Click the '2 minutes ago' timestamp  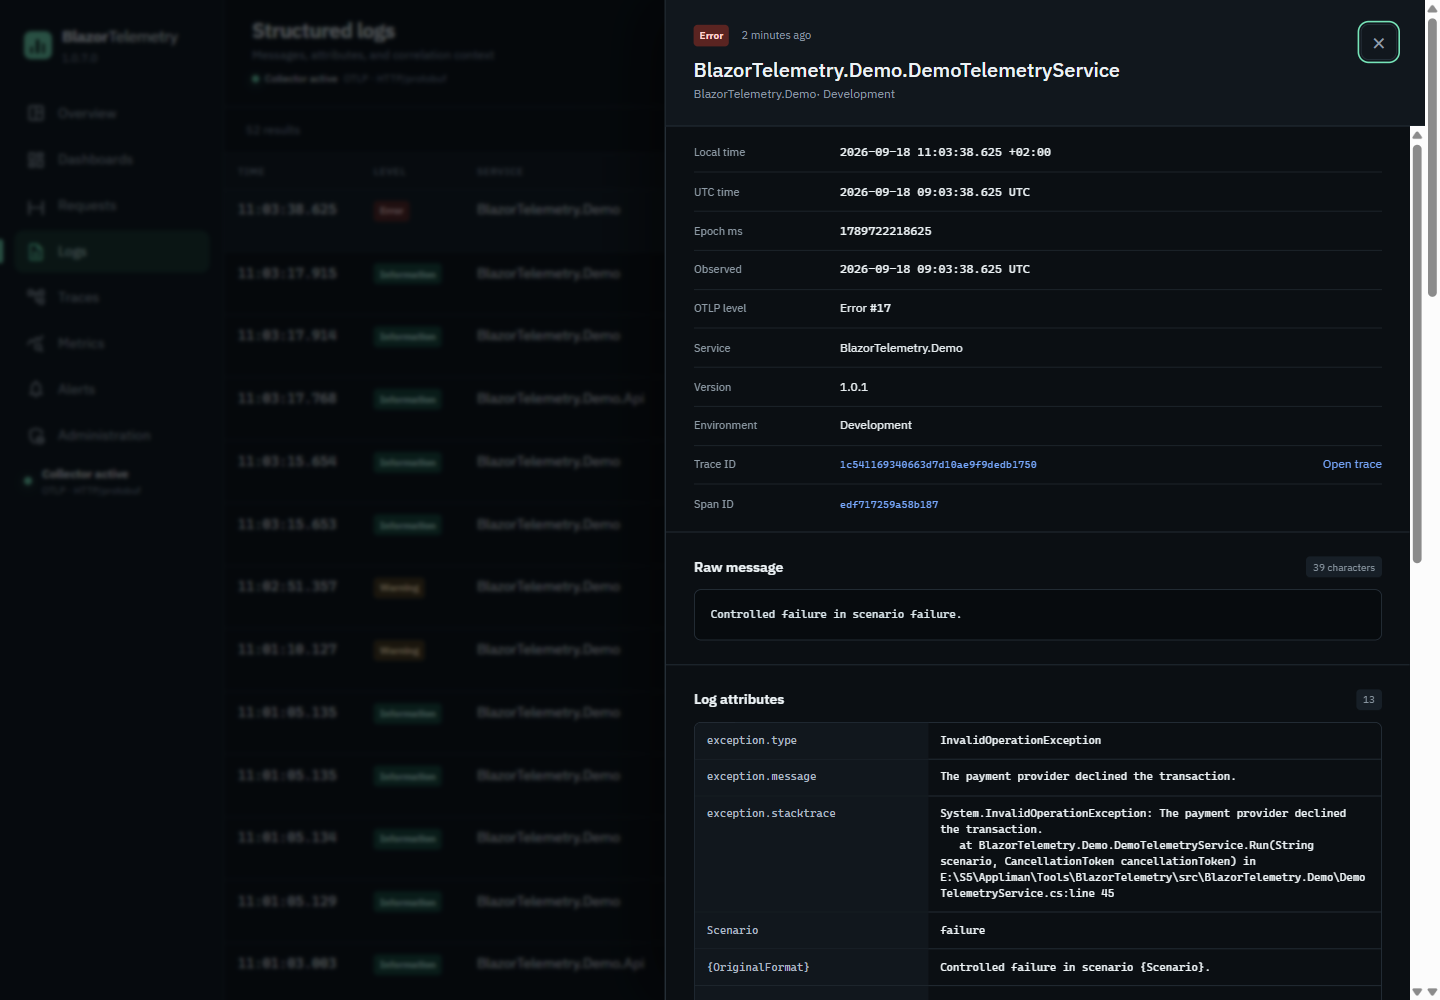pos(776,36)
